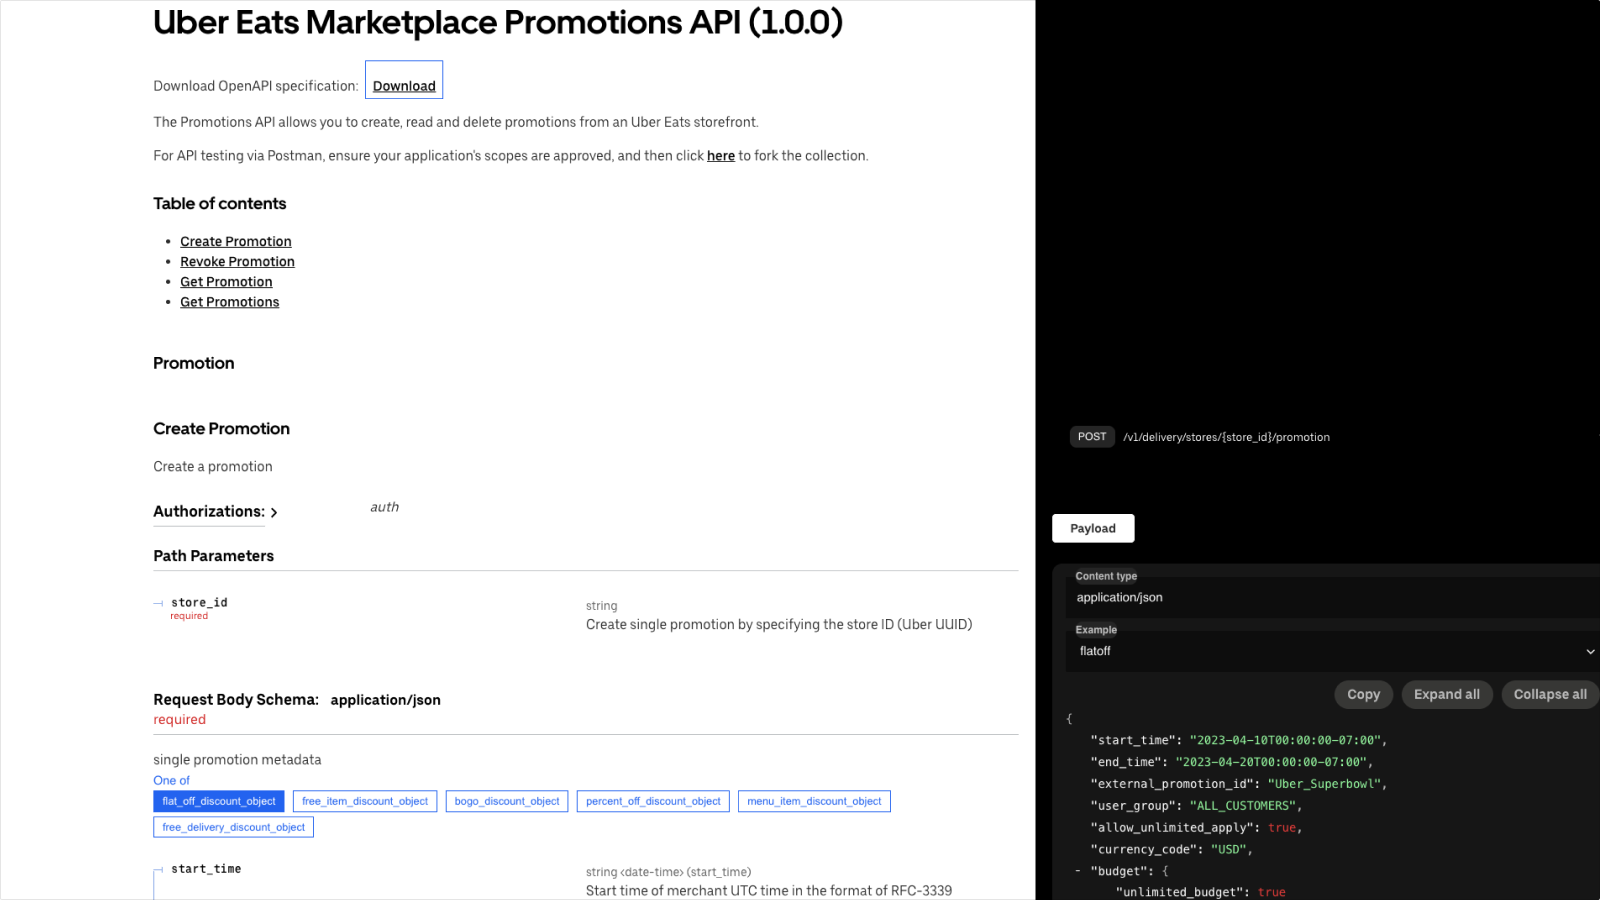Click the "USD" currency code value
Image resolution: width=1600 pixels, height=900 pixels.
[x=1228, y=850]
